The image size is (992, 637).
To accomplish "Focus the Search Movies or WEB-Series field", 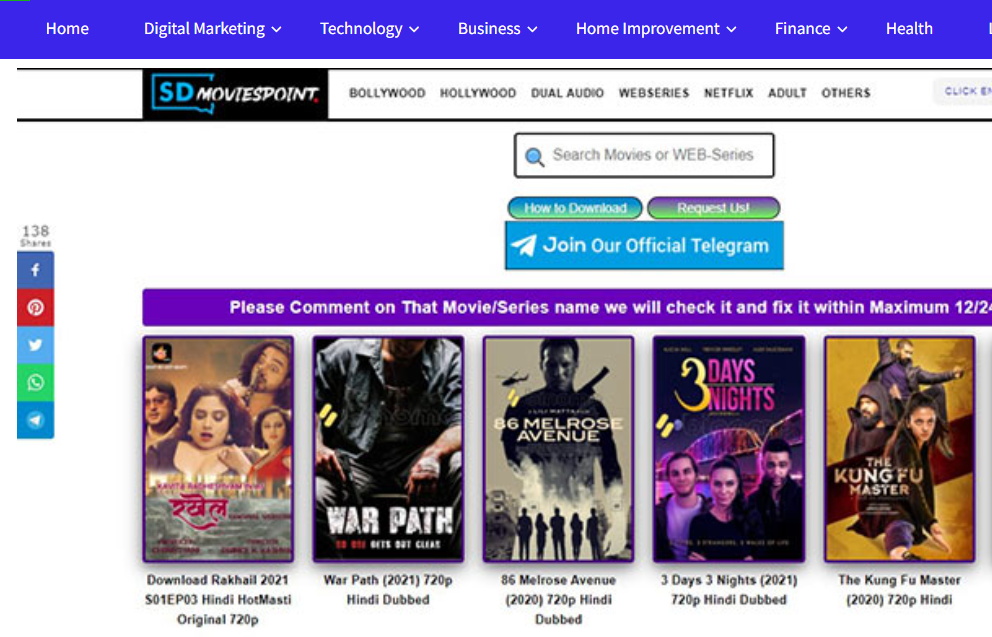I will point(644,155).
